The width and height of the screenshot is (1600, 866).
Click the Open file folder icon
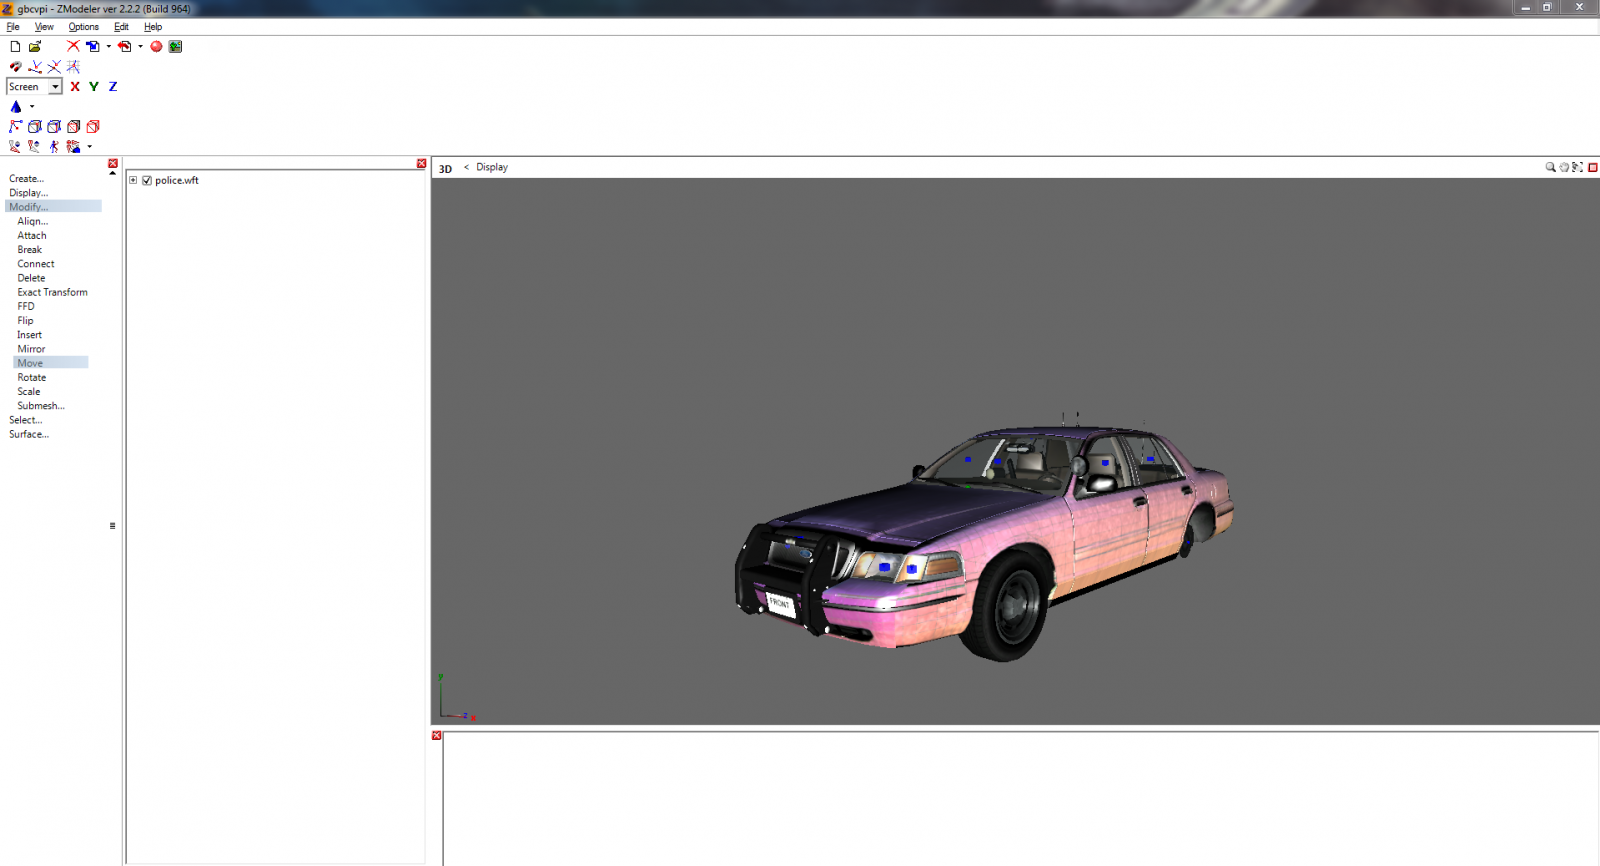pyautogui.click(x=35, y=46)
